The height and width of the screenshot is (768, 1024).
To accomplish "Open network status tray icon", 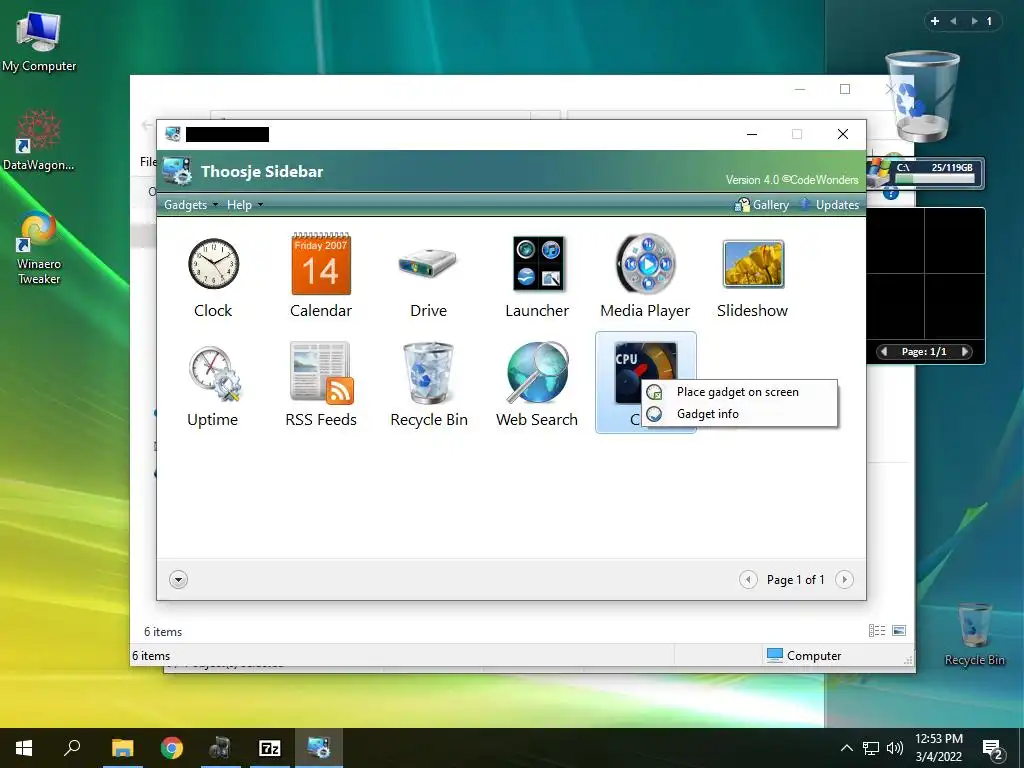I will point(871,748).
